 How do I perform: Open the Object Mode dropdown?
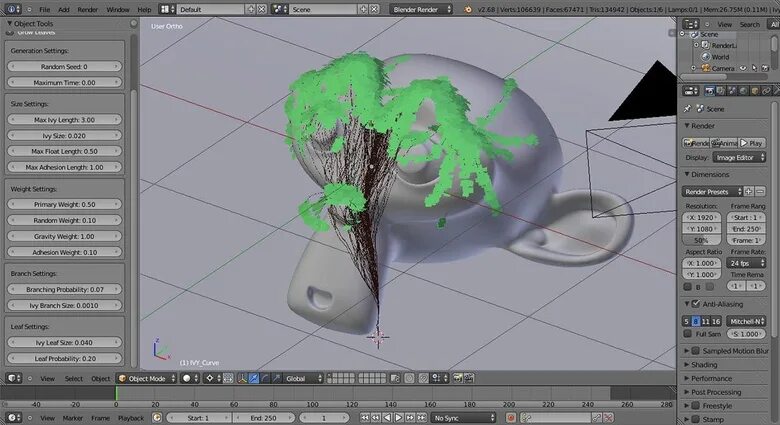(x=147, y=378)
